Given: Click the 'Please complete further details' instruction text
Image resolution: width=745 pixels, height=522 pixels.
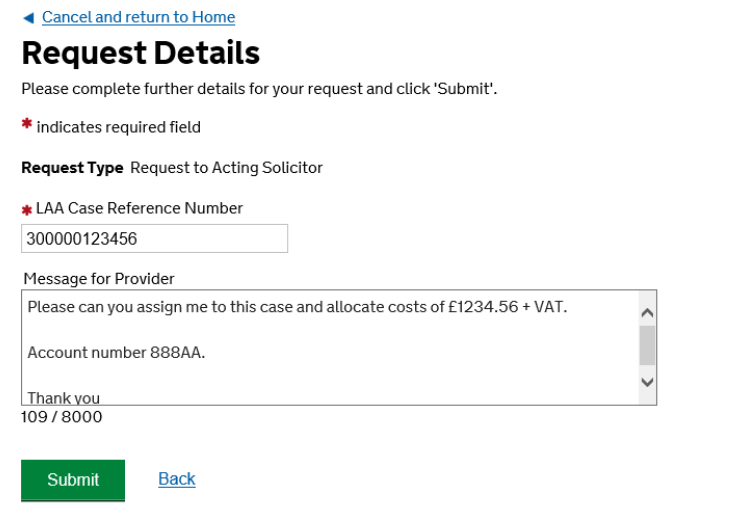Looking at the screenshot, I should 259,89.
